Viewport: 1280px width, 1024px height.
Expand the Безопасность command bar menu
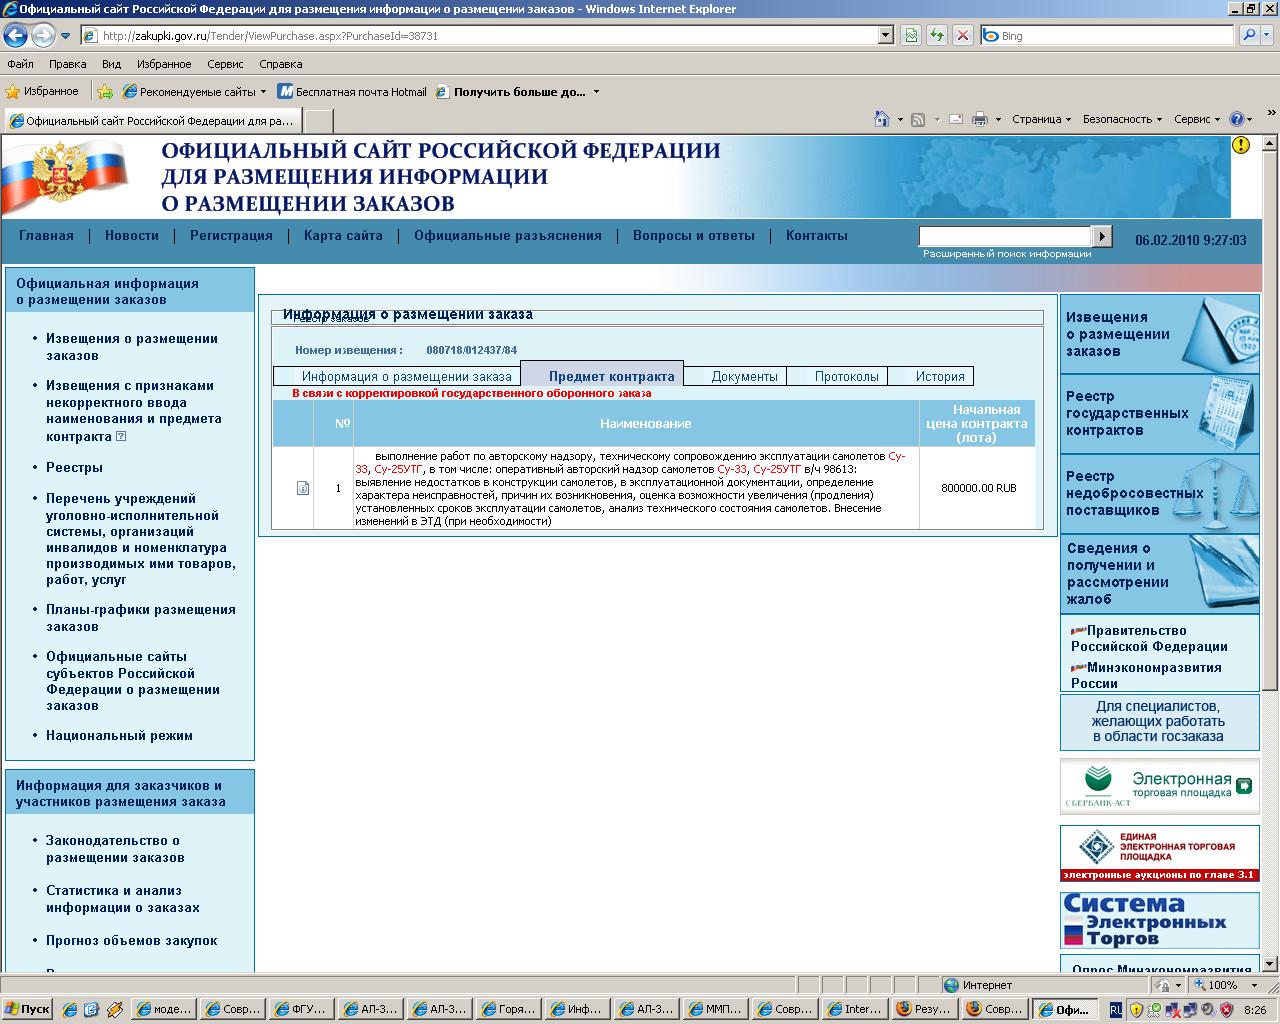click(1122, 119)
